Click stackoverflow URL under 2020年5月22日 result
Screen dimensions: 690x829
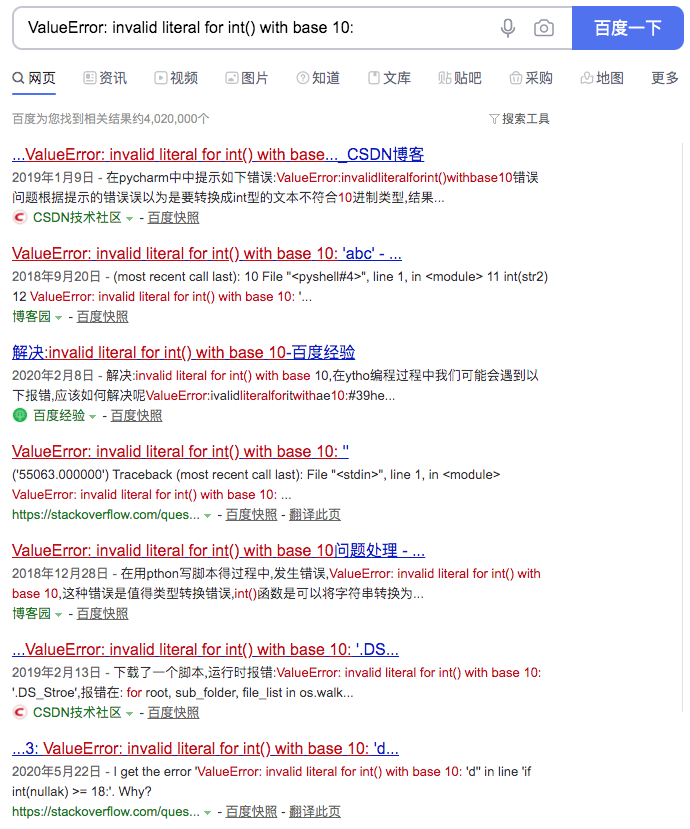click(106, 812)
